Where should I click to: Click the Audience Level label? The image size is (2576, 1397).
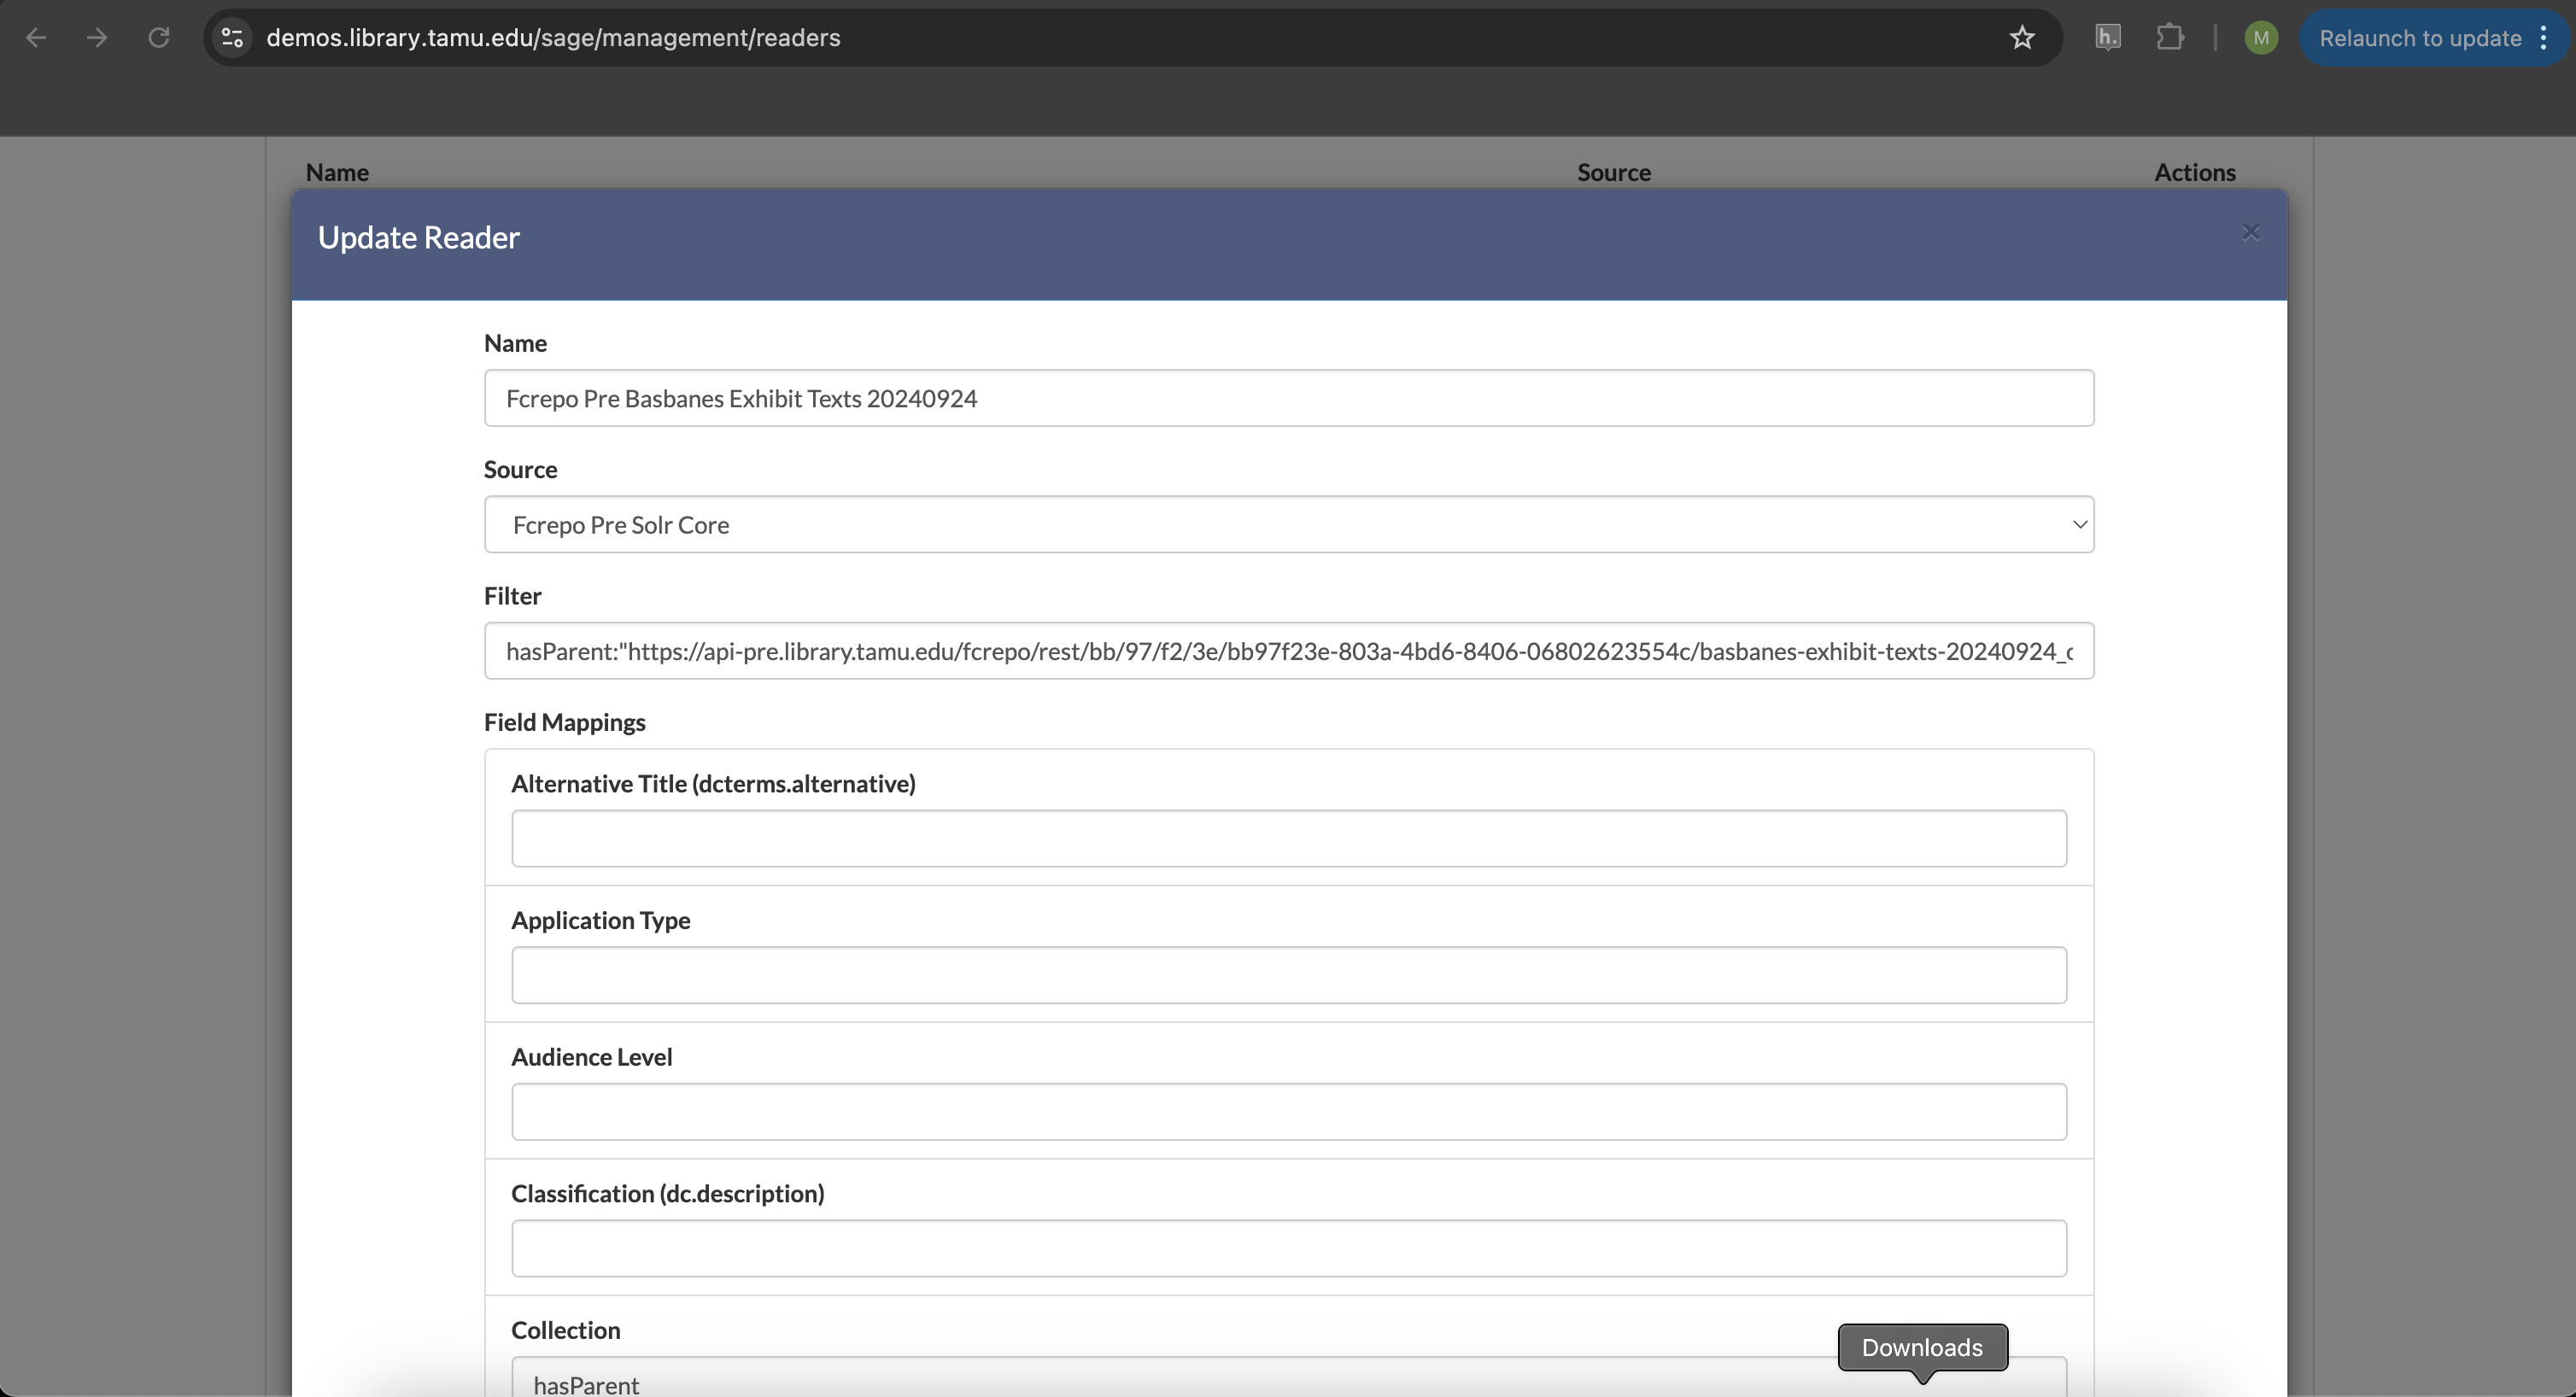tap(592, 1057)
